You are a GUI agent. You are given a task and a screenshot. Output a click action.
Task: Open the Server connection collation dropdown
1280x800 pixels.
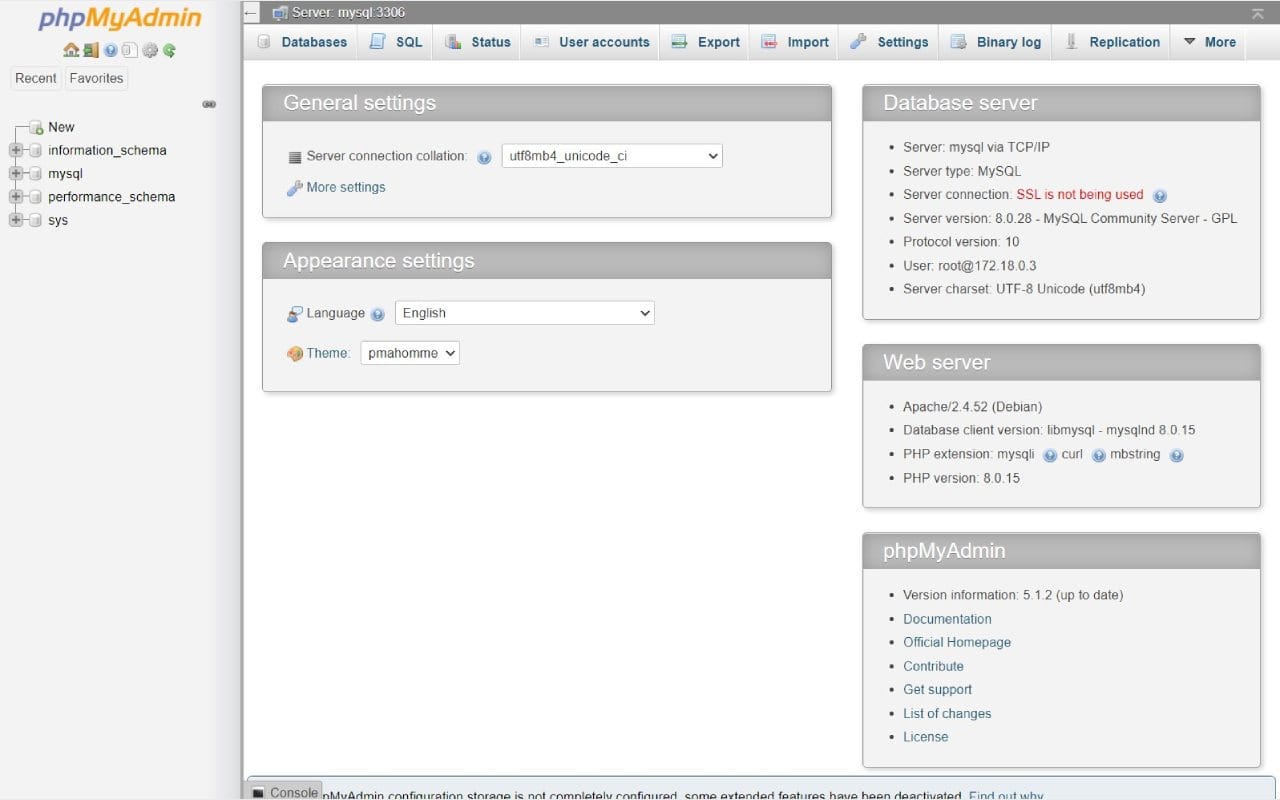pos(611,155)
